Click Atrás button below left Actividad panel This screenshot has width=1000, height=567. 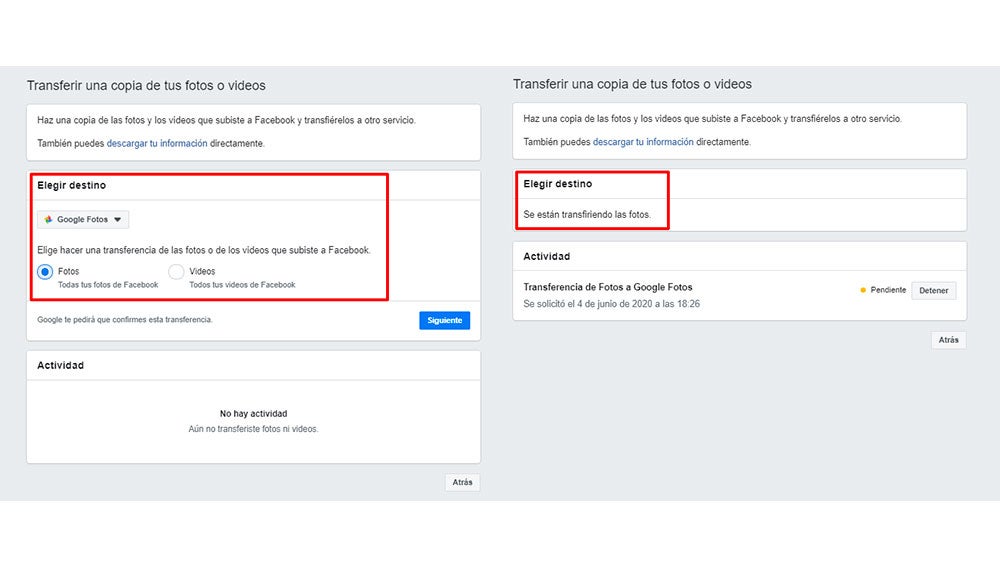(x=462, y=482)
